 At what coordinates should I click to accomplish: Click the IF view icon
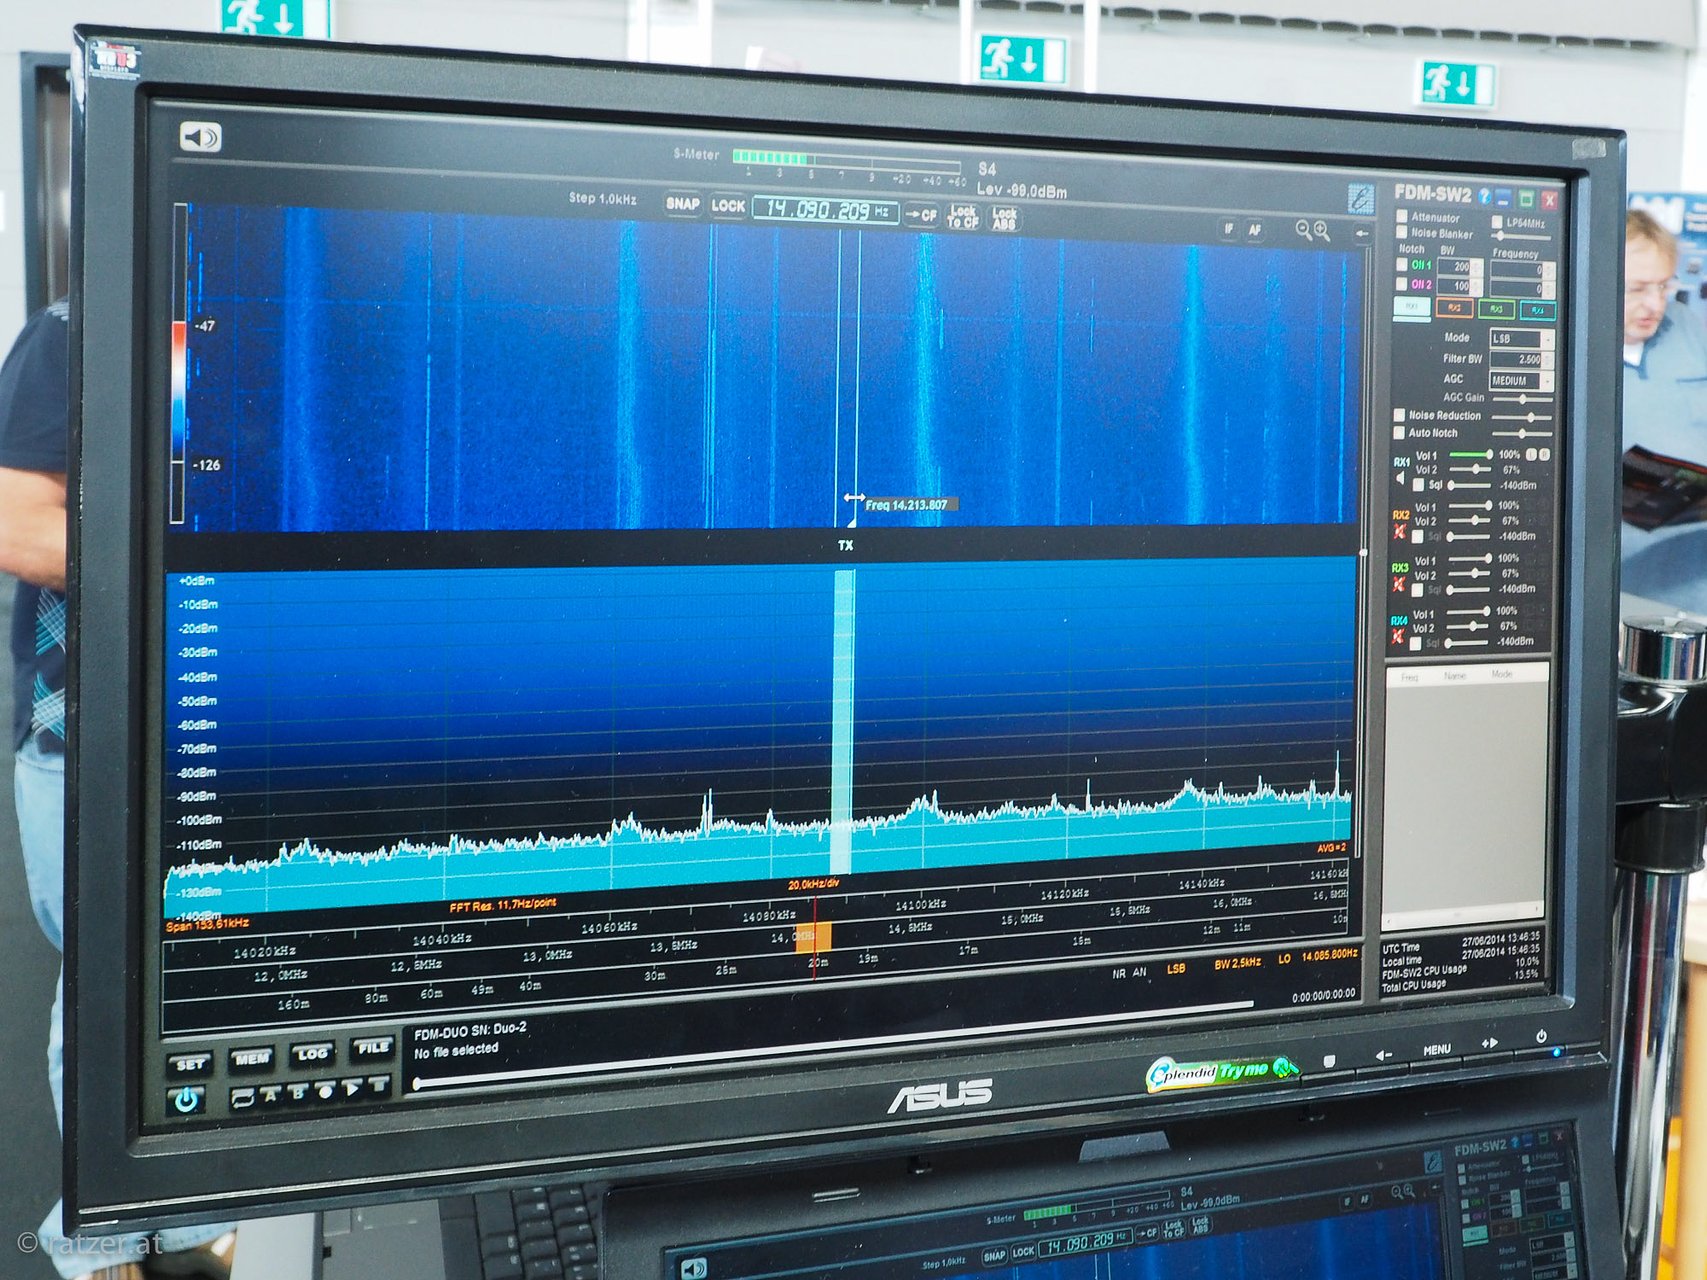click(1229, 229)
